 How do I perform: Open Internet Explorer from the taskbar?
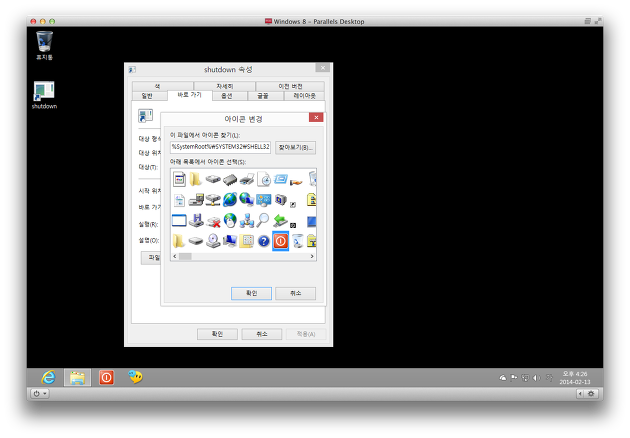click(49, 377)
